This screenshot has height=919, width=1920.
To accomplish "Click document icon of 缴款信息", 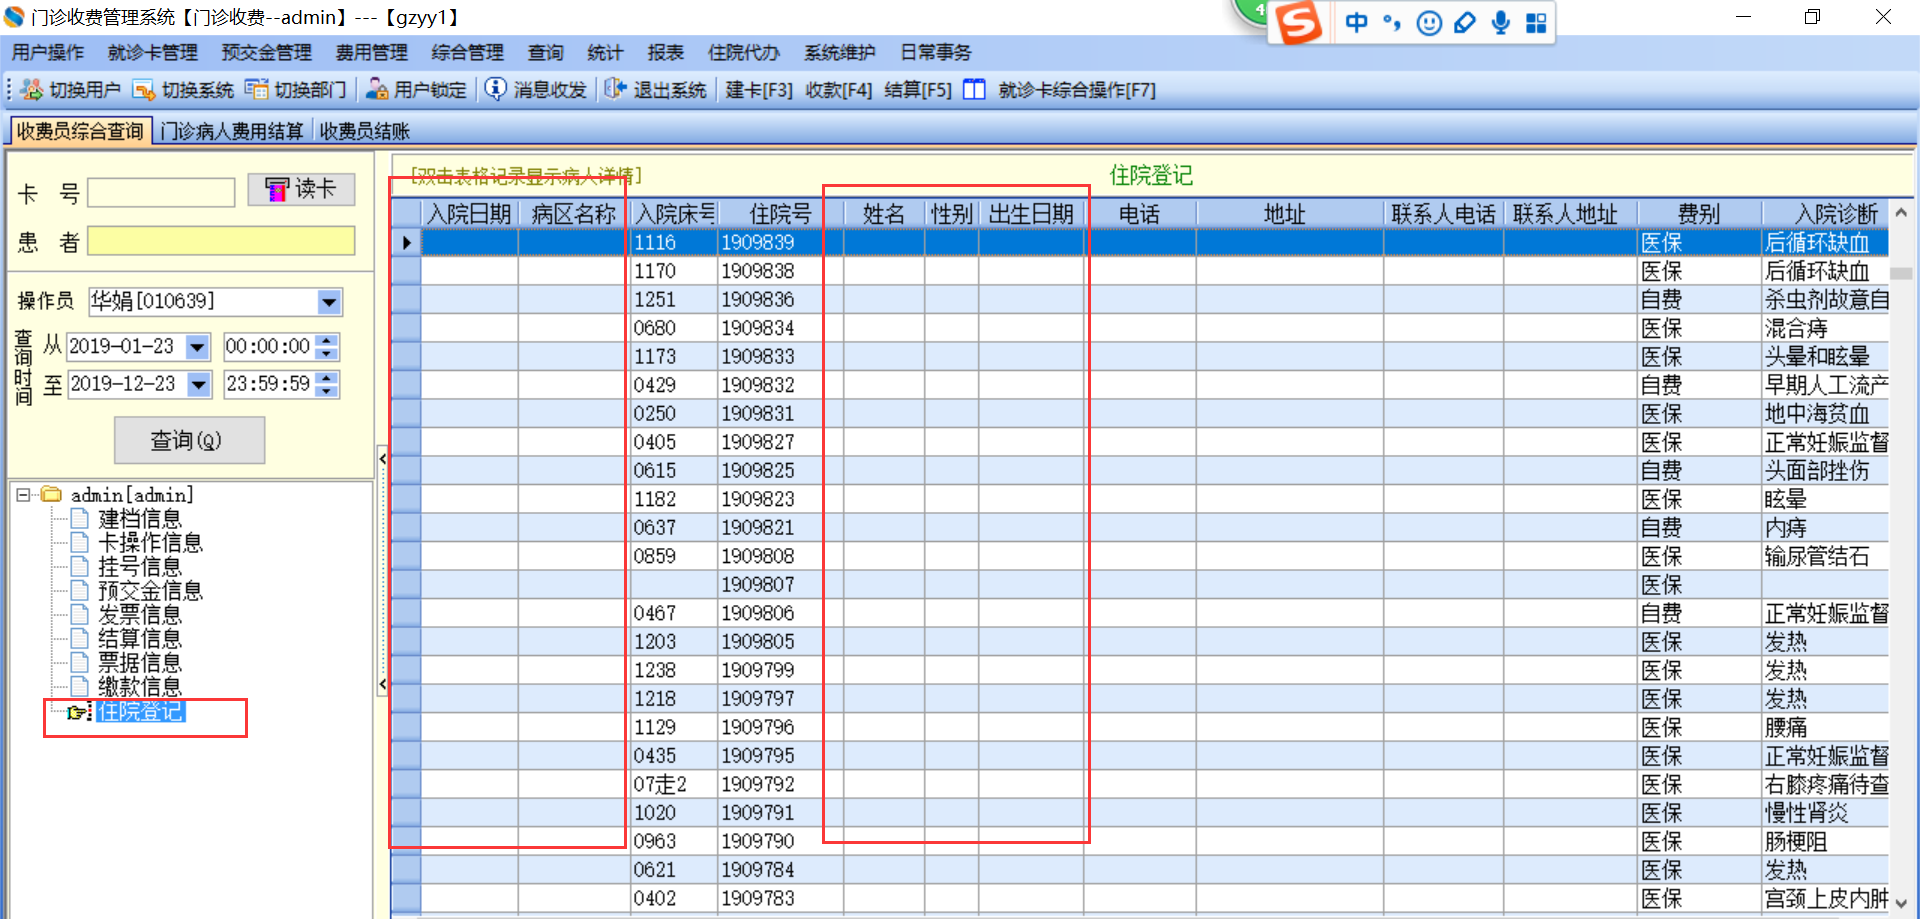I will coord(80,686).
